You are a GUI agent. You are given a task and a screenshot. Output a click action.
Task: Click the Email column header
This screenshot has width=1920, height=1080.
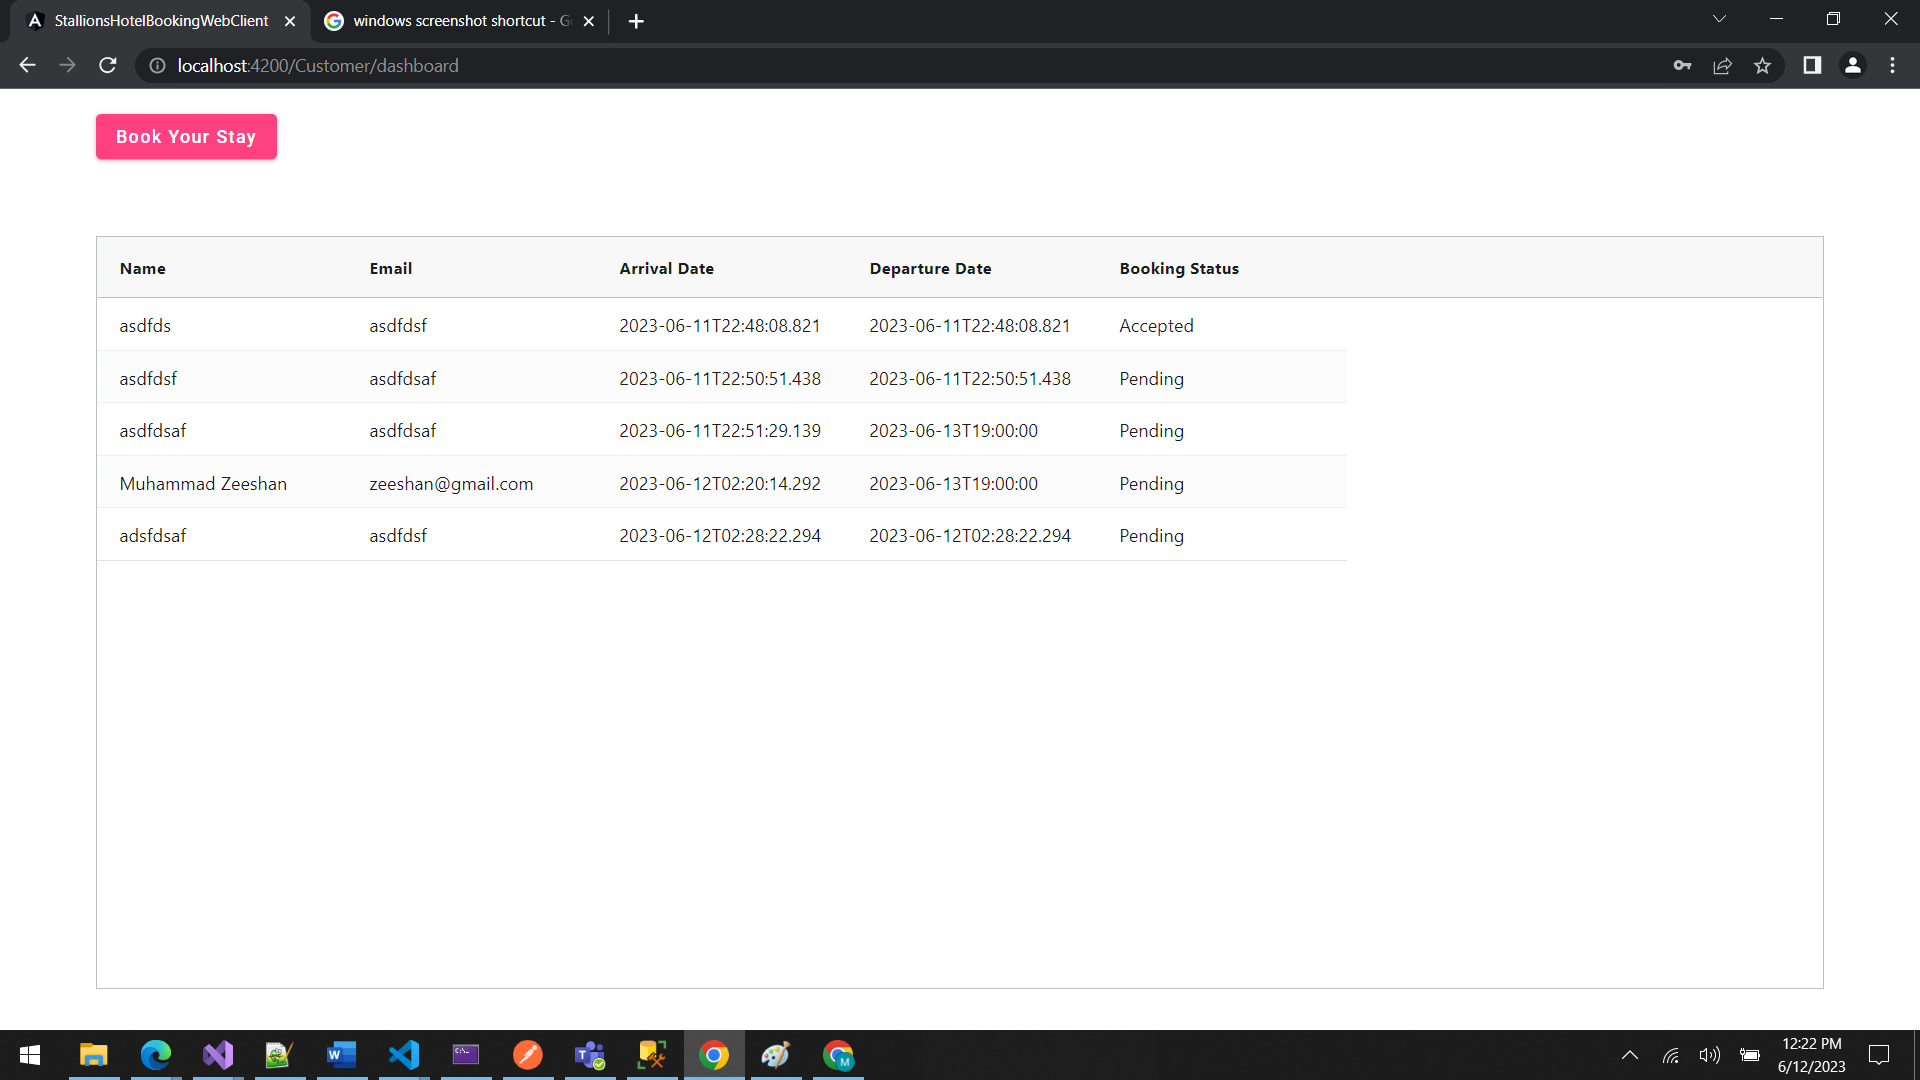[x=391, y=268]
